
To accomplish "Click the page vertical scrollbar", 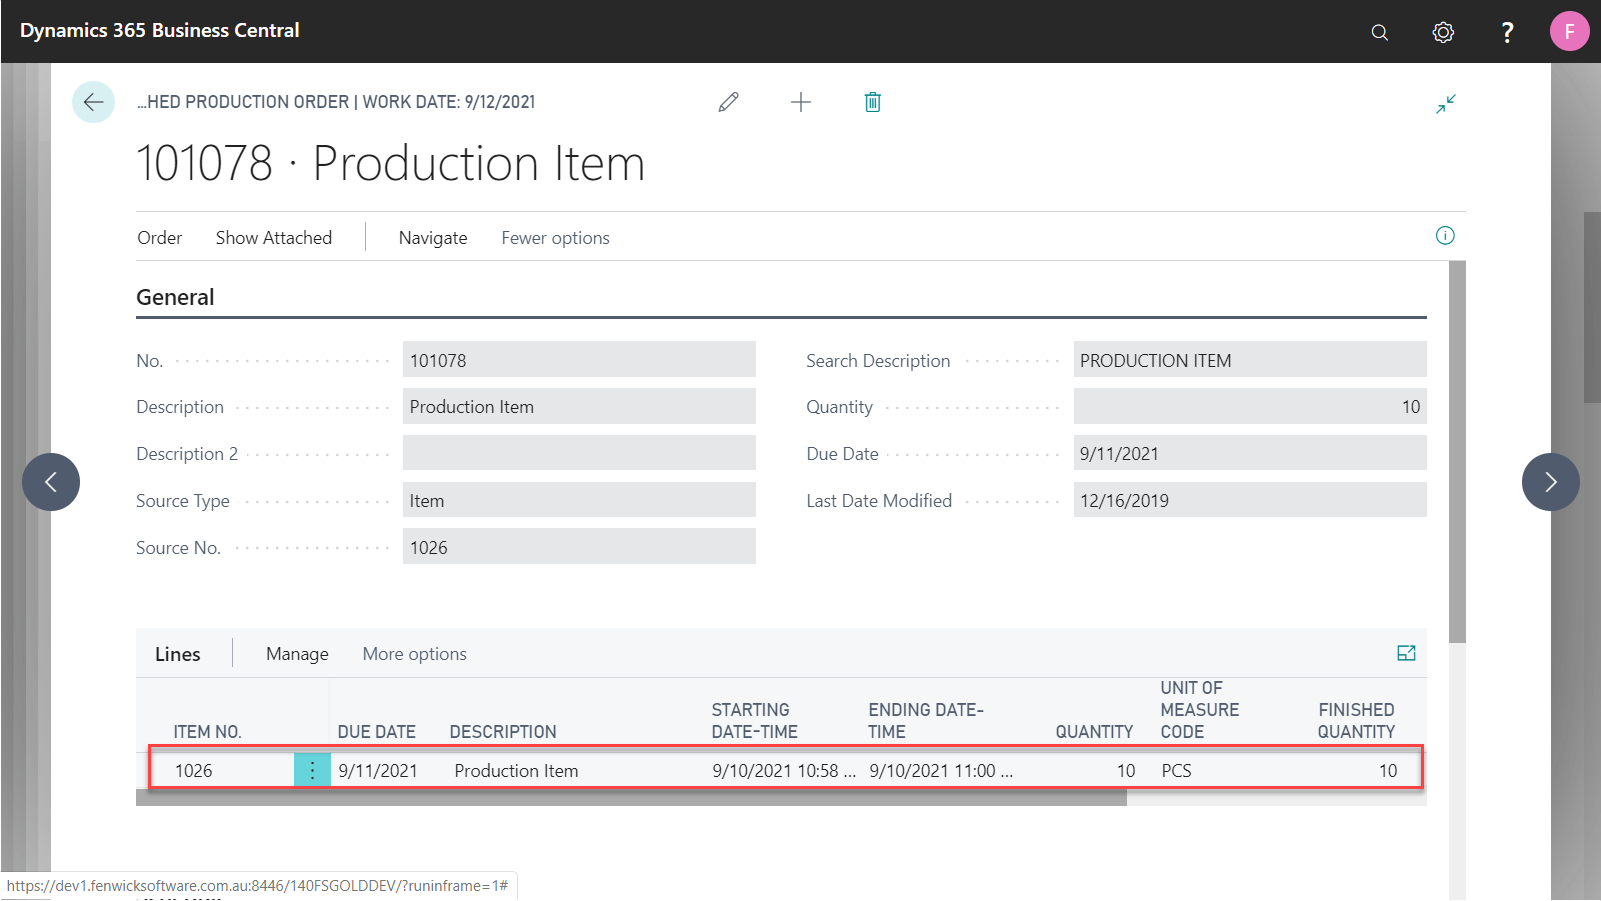I will (x=1457, y=451).
